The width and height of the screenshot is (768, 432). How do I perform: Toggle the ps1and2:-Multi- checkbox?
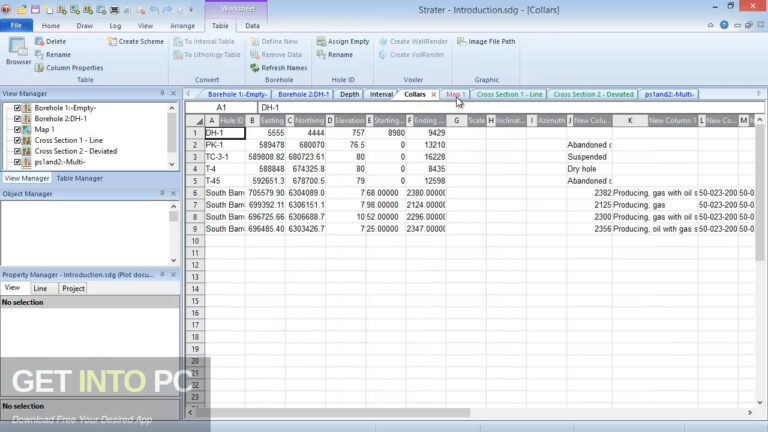(x=17, y=162)
